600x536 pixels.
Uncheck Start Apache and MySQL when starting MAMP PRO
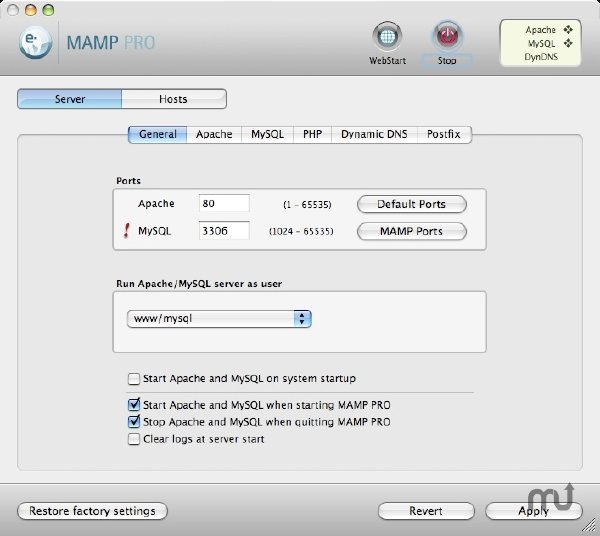[x=134, y=405]
